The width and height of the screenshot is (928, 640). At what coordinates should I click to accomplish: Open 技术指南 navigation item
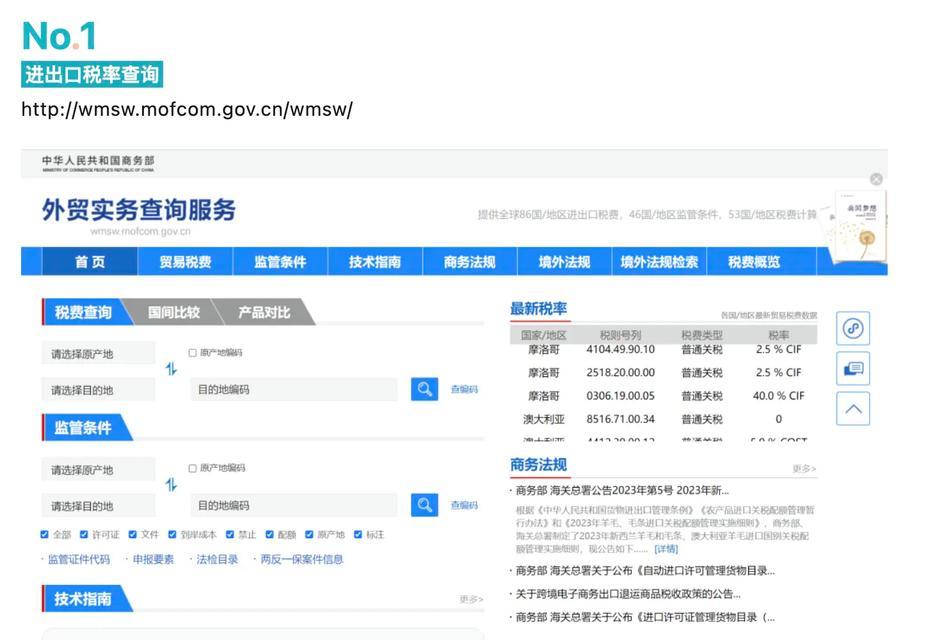pos(375,262)
